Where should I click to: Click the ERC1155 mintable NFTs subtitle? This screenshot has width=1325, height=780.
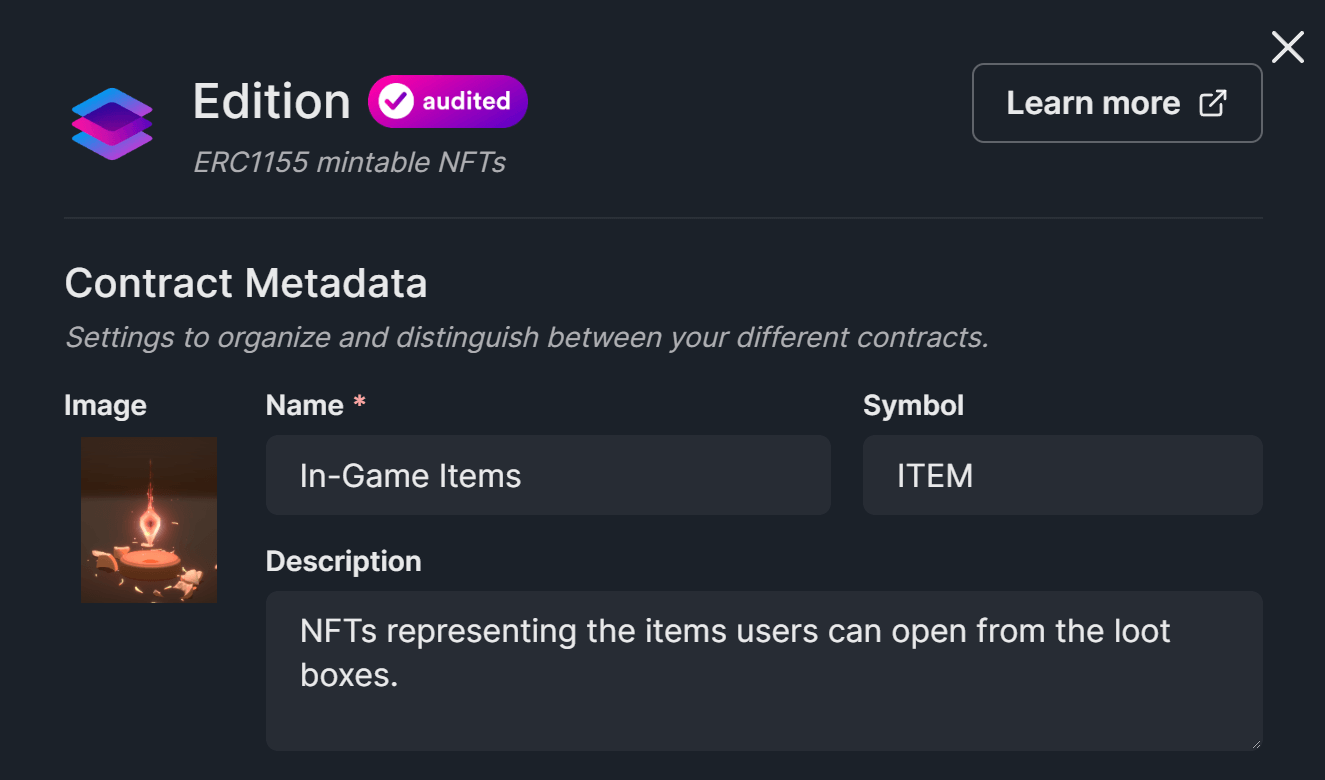click(x=348, y=162)
